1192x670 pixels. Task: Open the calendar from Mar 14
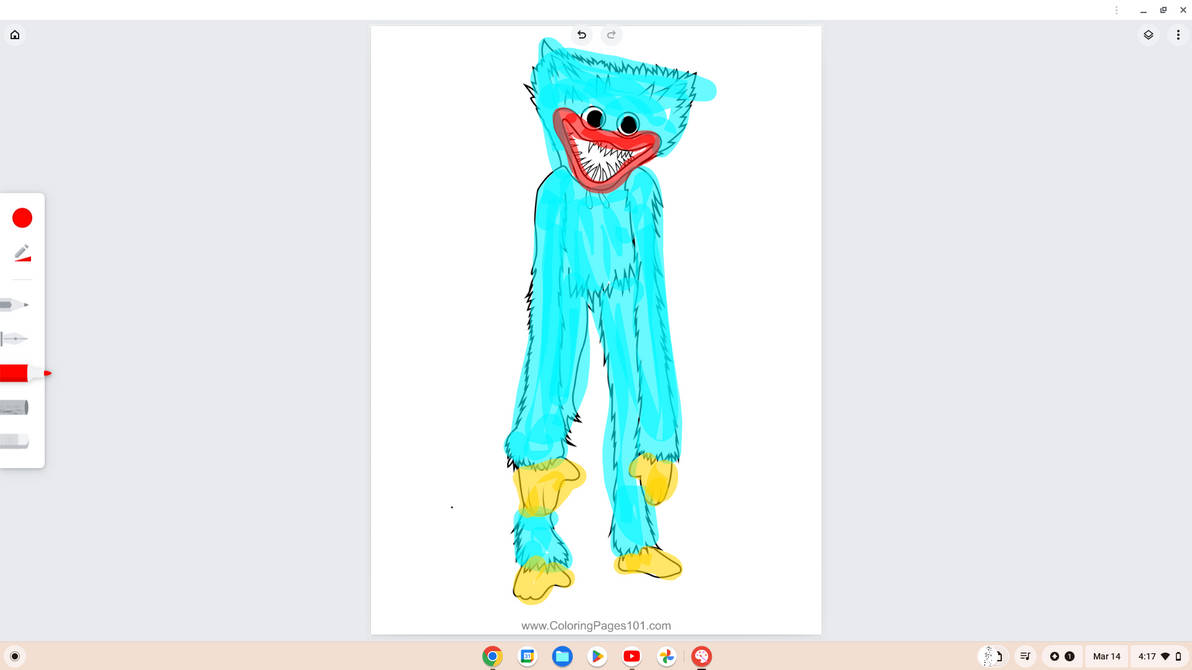[1106, 656]
